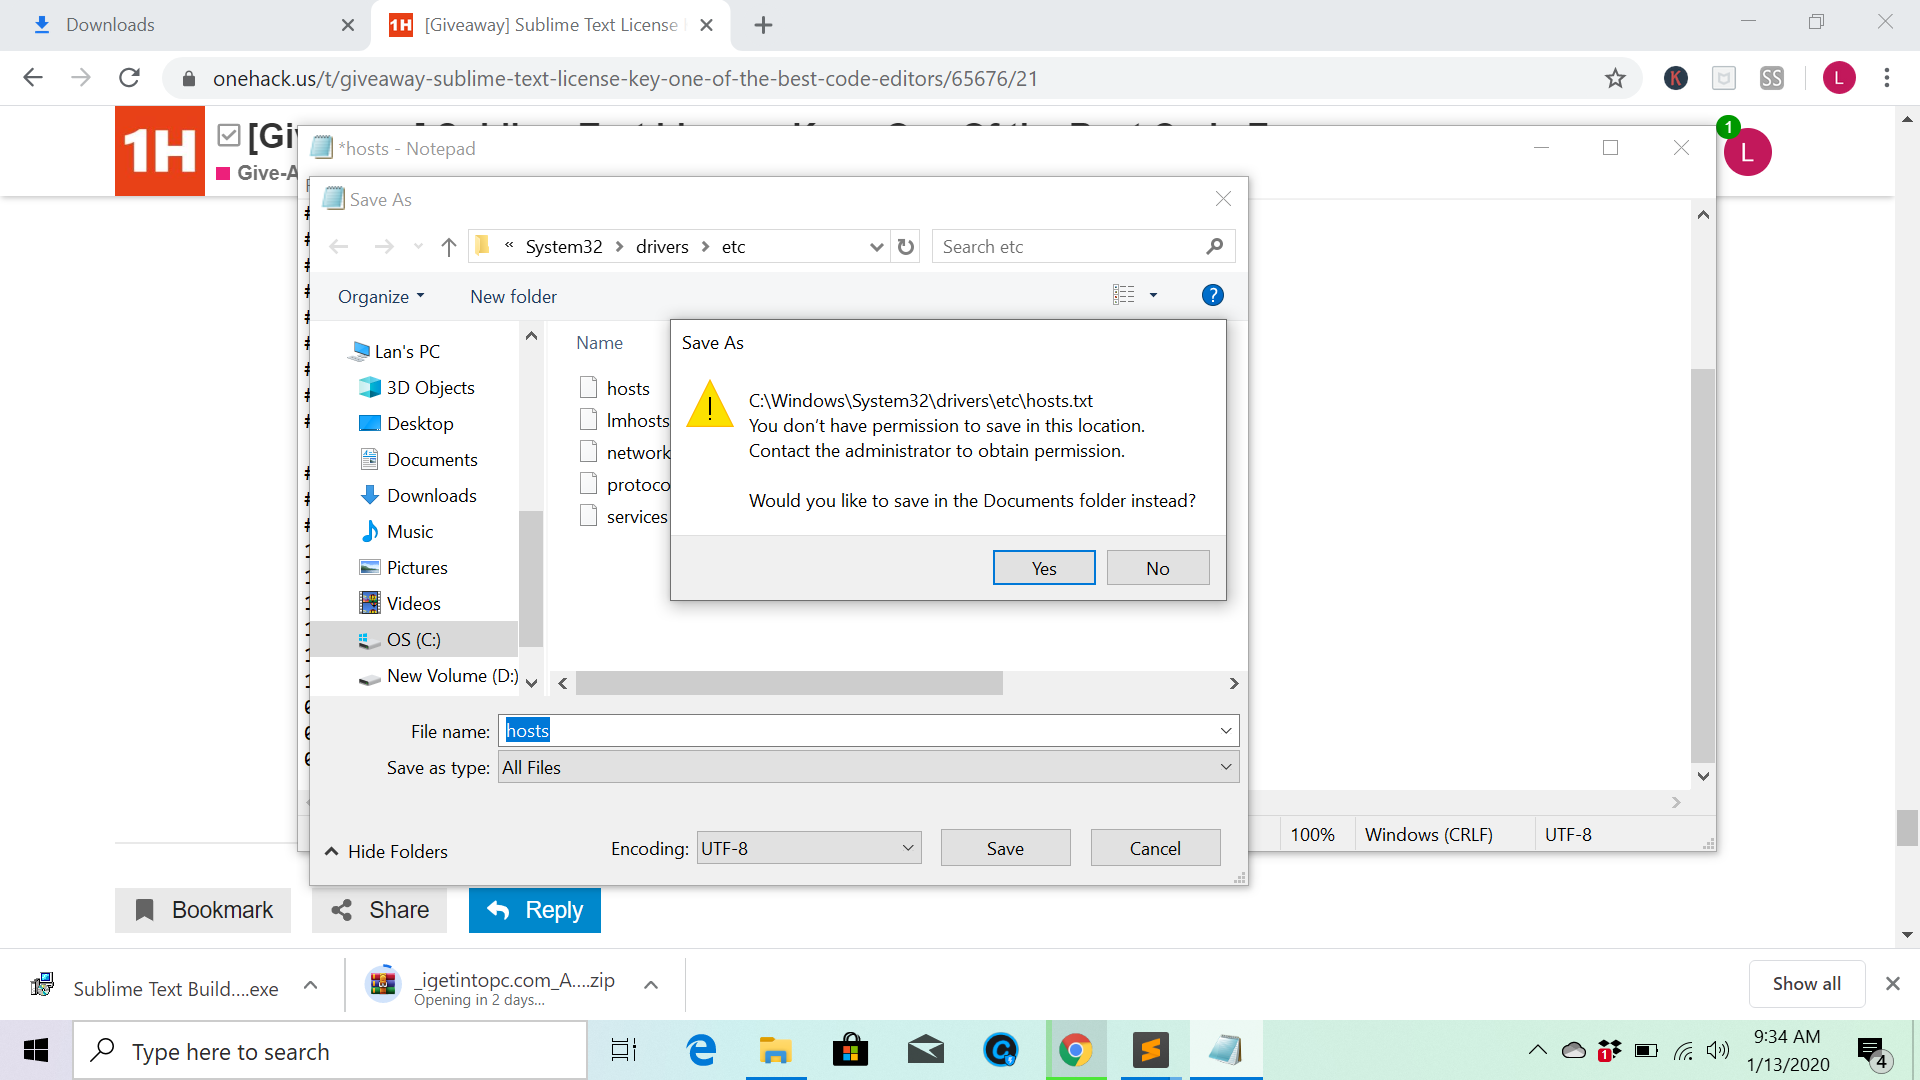Image resolution: width=1920 pixels, height=1080 pixels.
Task: Click No in the permission dialog
Action: [1157, 568]
